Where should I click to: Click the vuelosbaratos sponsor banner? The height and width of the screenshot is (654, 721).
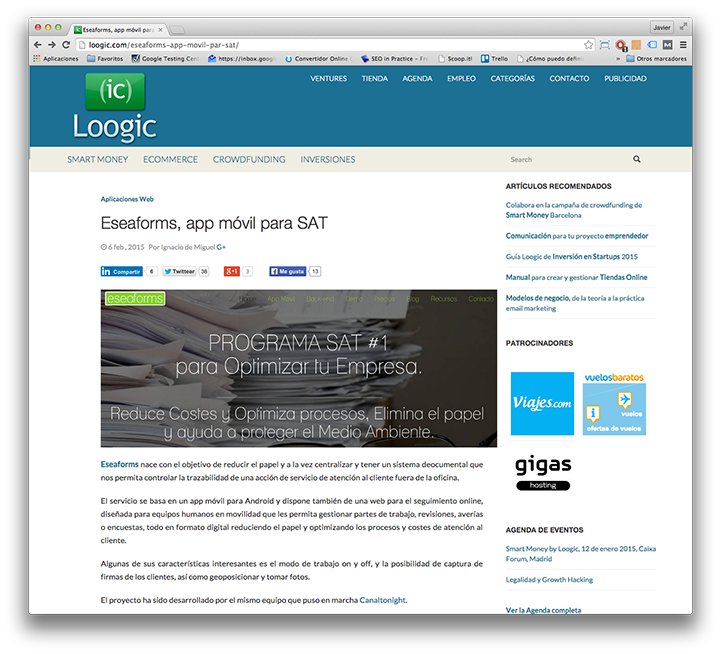pos(614,403)
